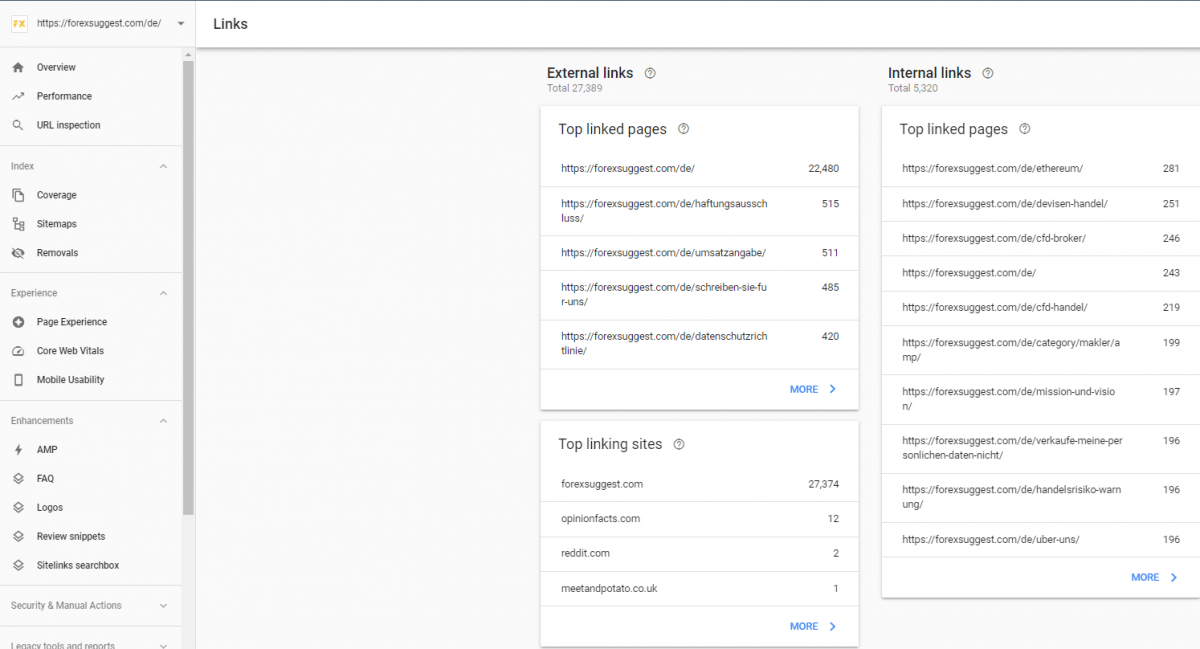Screen dimensions: 1200x649
Task: Click the Removals crossed-eye icon
Action: [18, 253]
